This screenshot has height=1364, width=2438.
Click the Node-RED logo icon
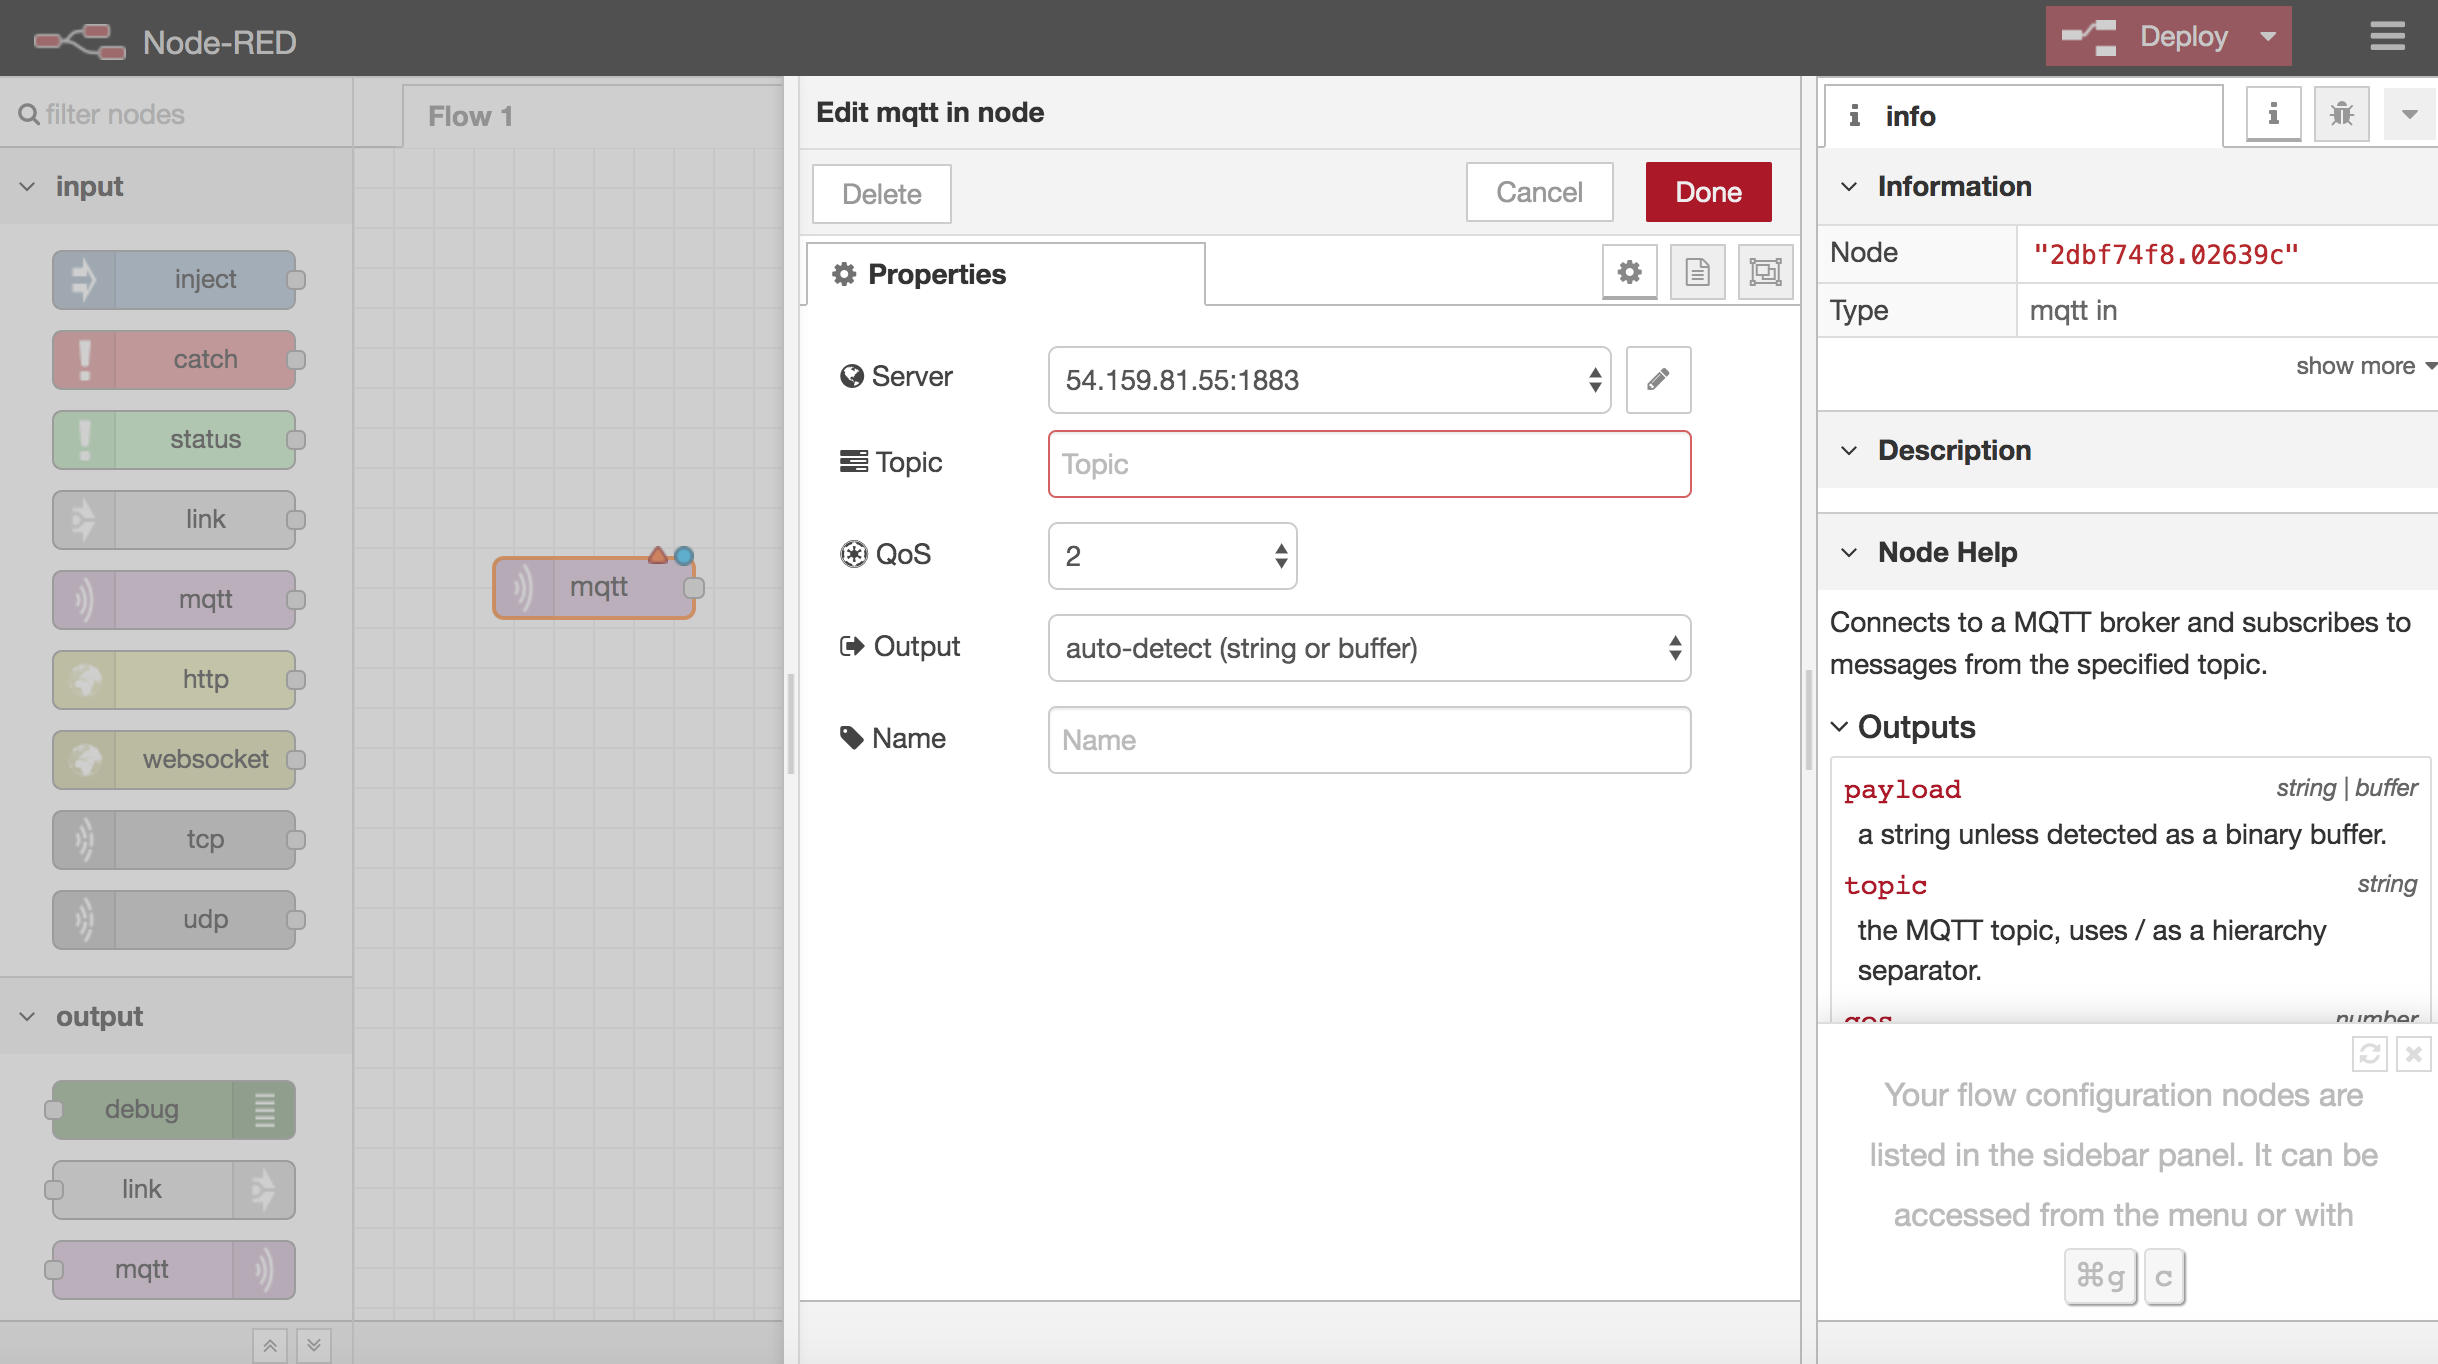tap(79, 41)
